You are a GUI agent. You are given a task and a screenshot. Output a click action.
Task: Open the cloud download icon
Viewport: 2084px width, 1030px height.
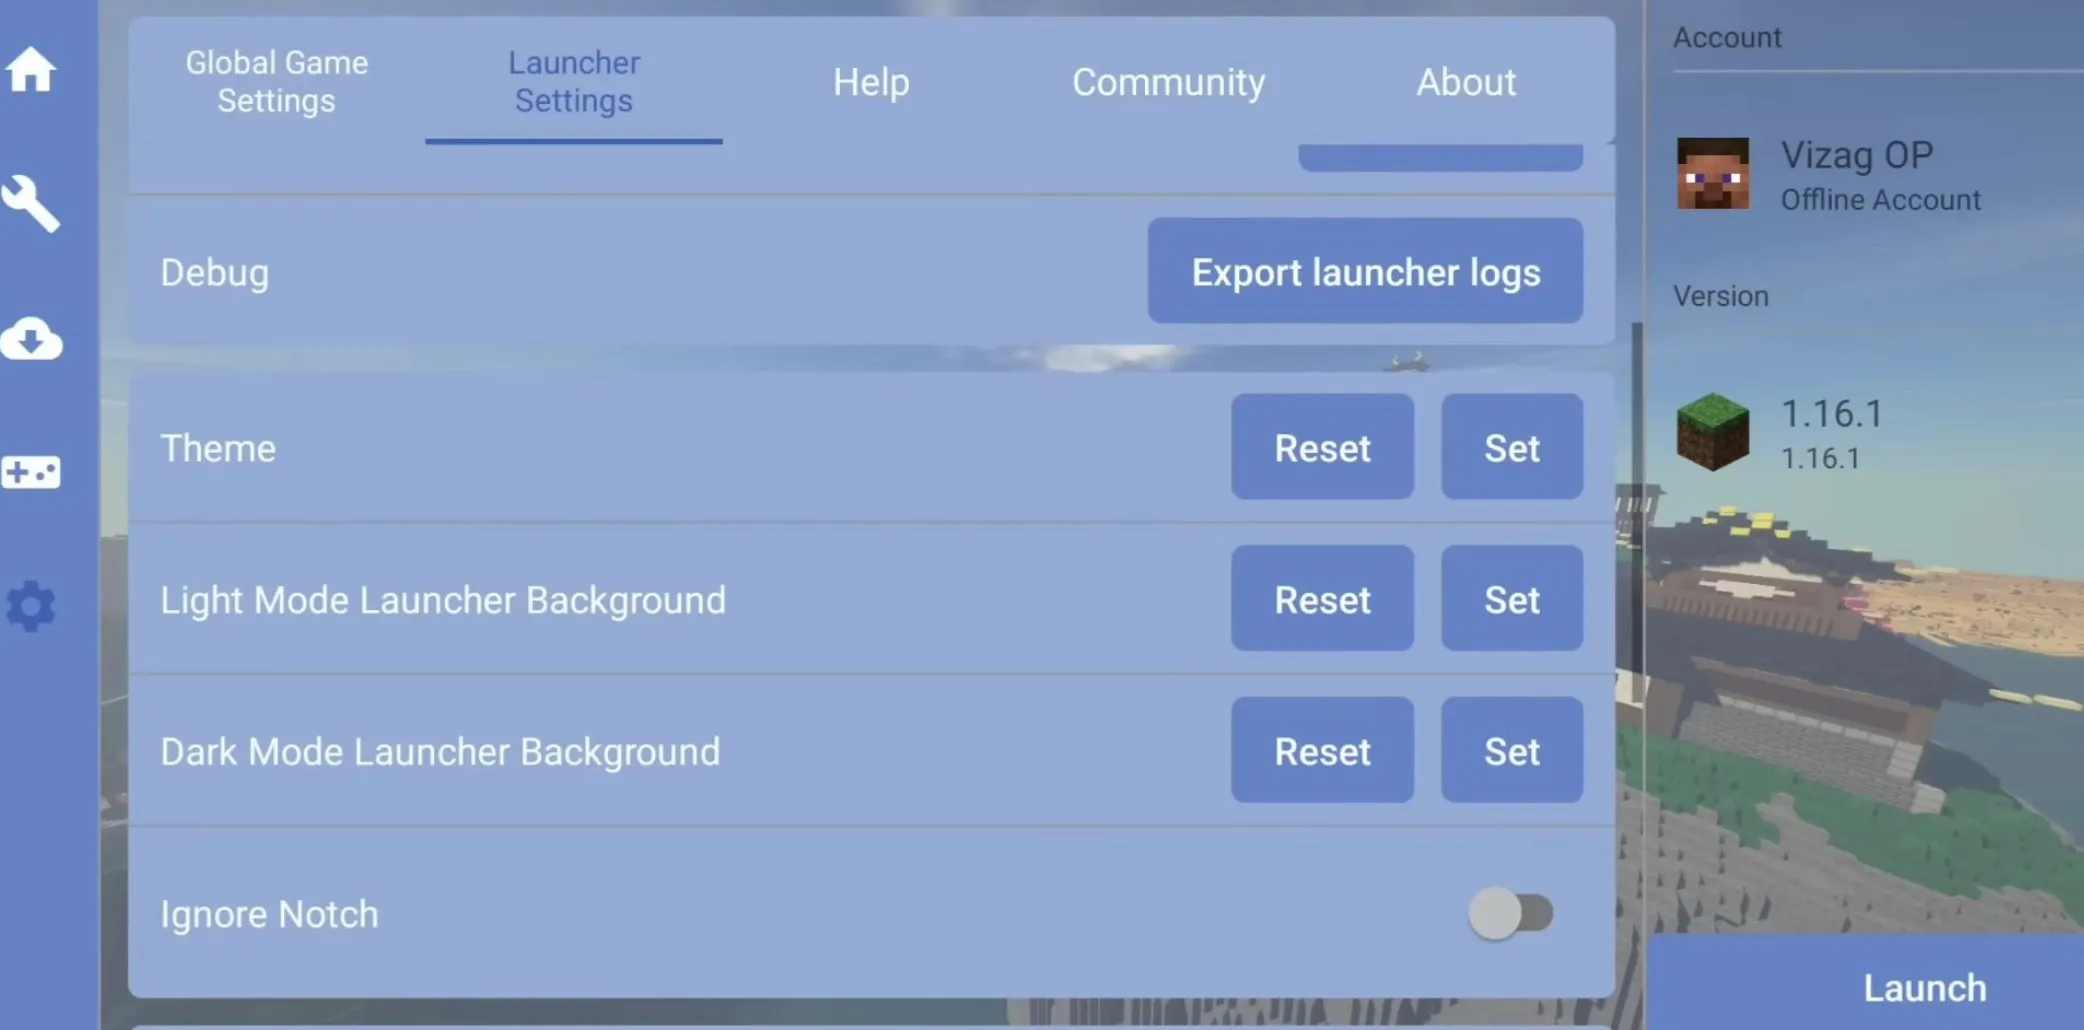(x=31, y=339)
